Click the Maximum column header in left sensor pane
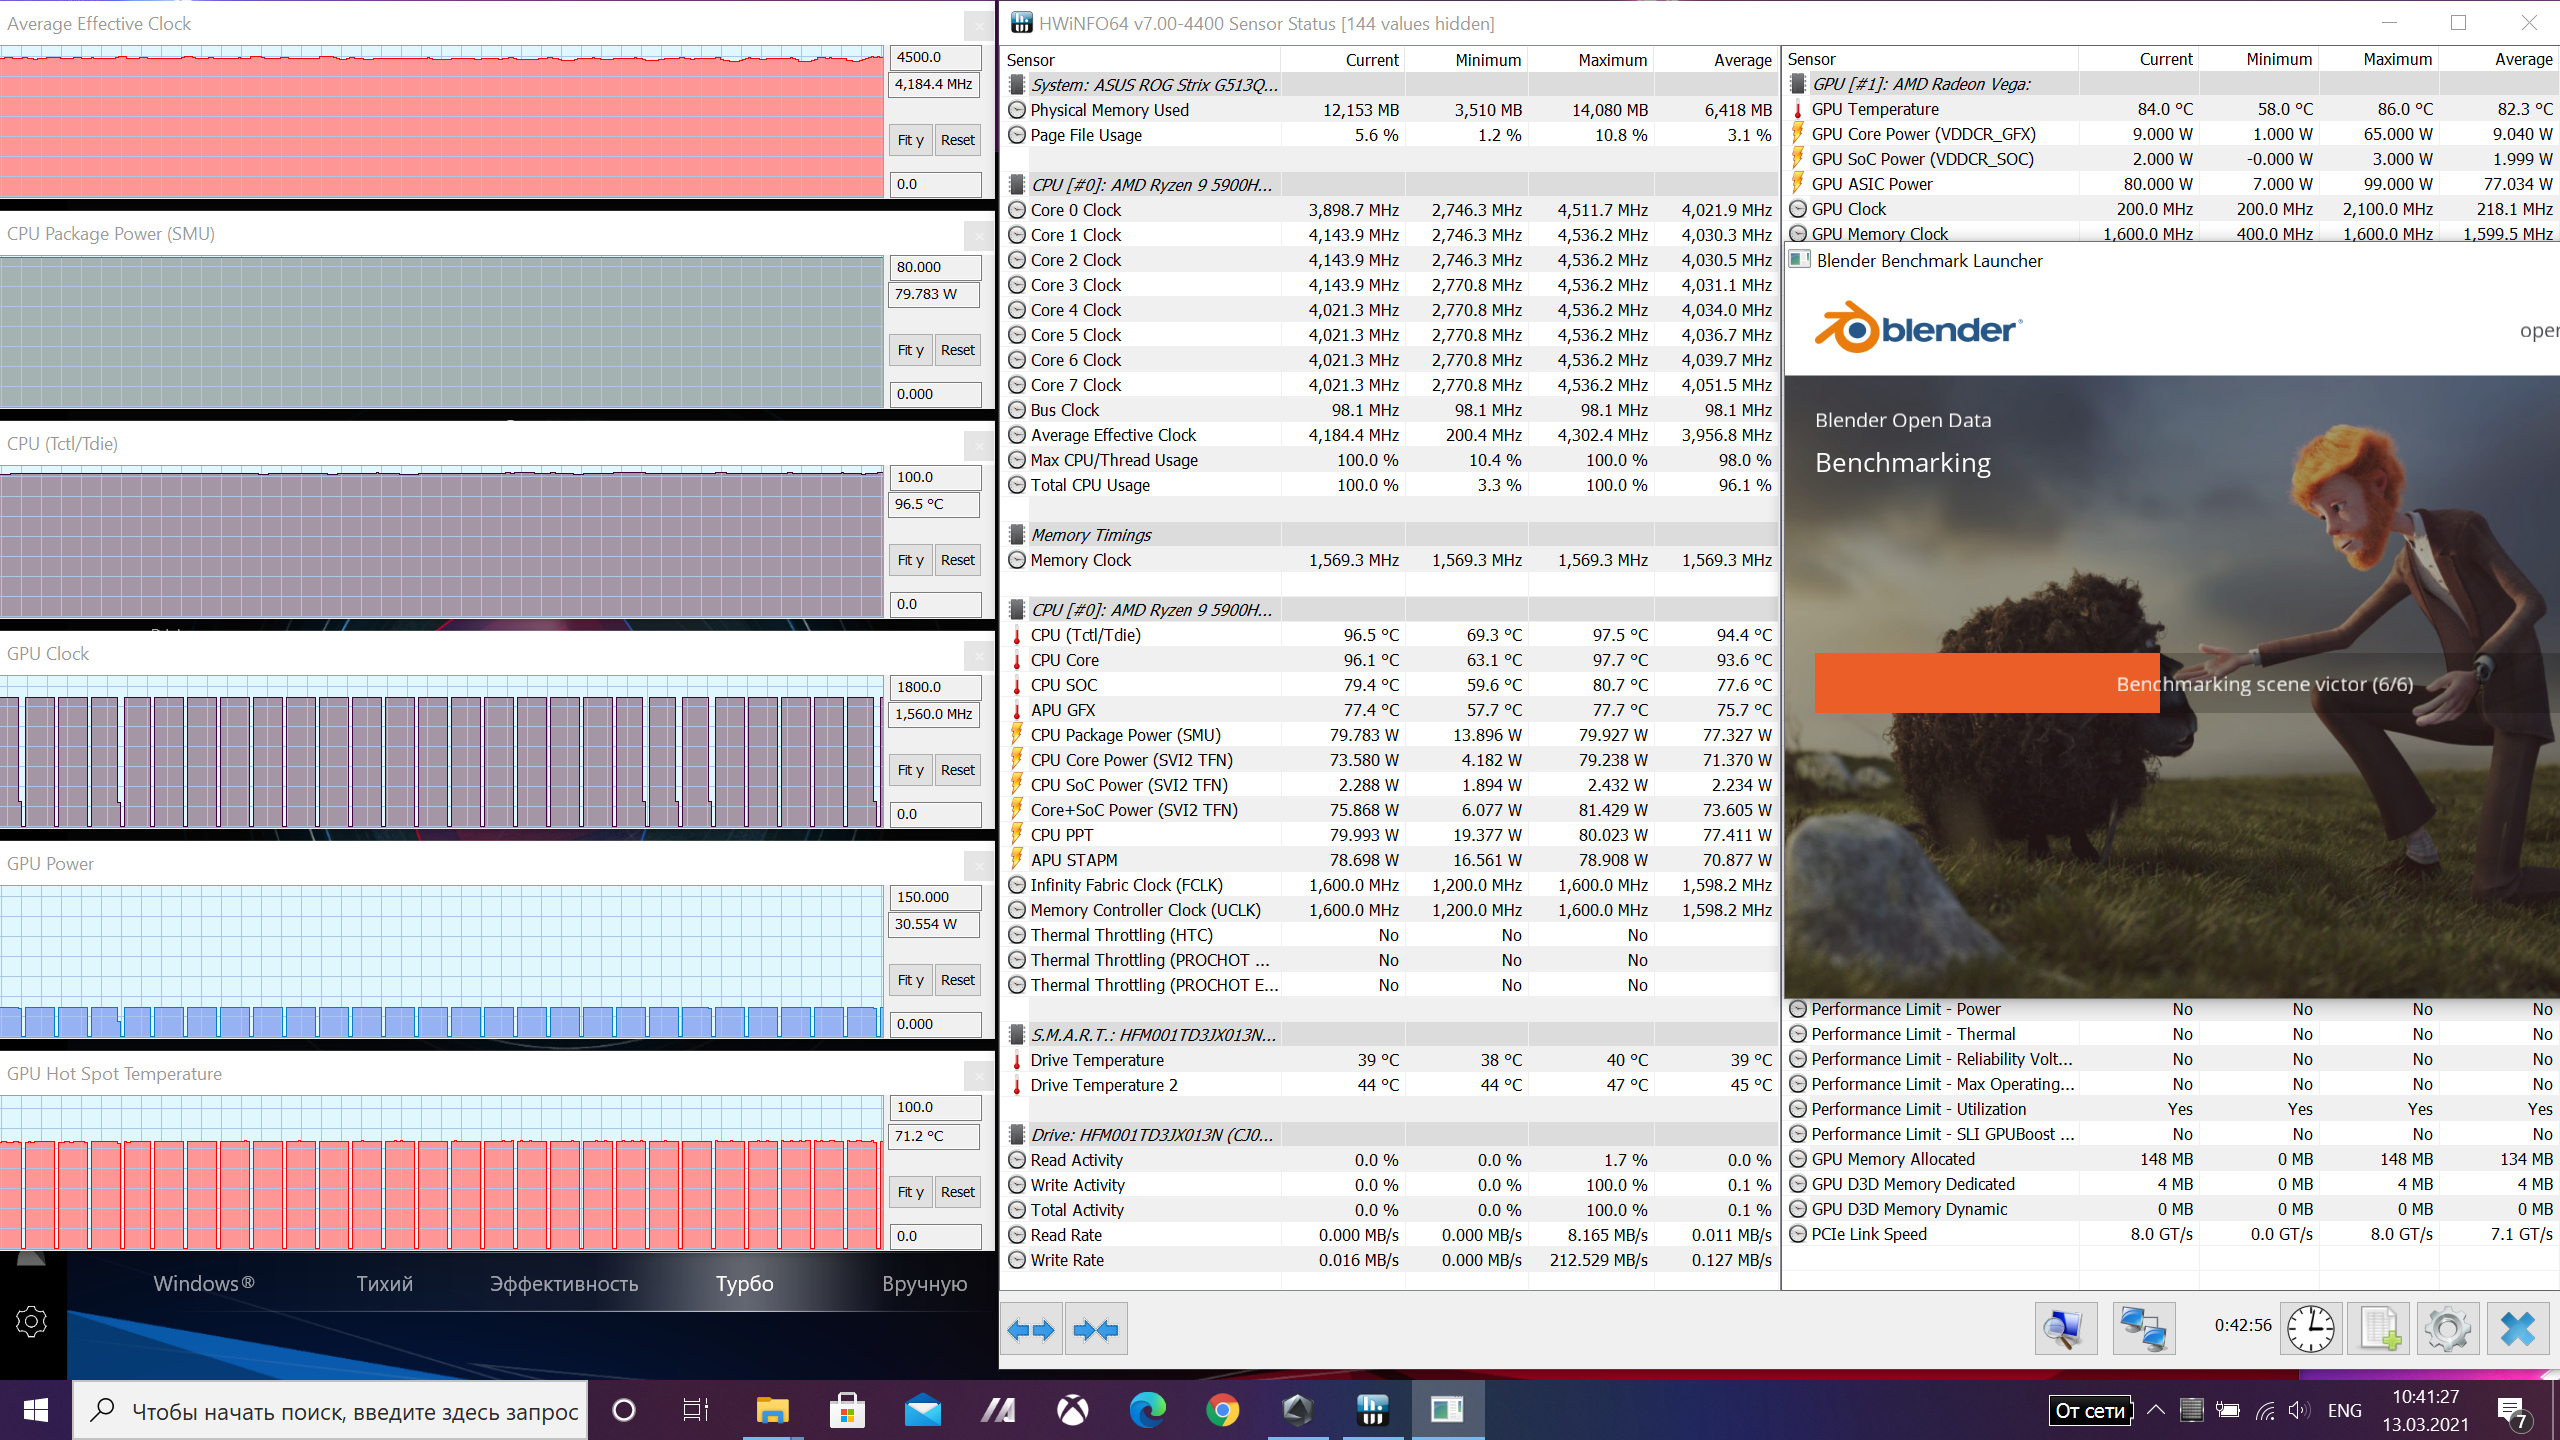Viewport: 2560px width, 1440px height. coord(1590,60)
